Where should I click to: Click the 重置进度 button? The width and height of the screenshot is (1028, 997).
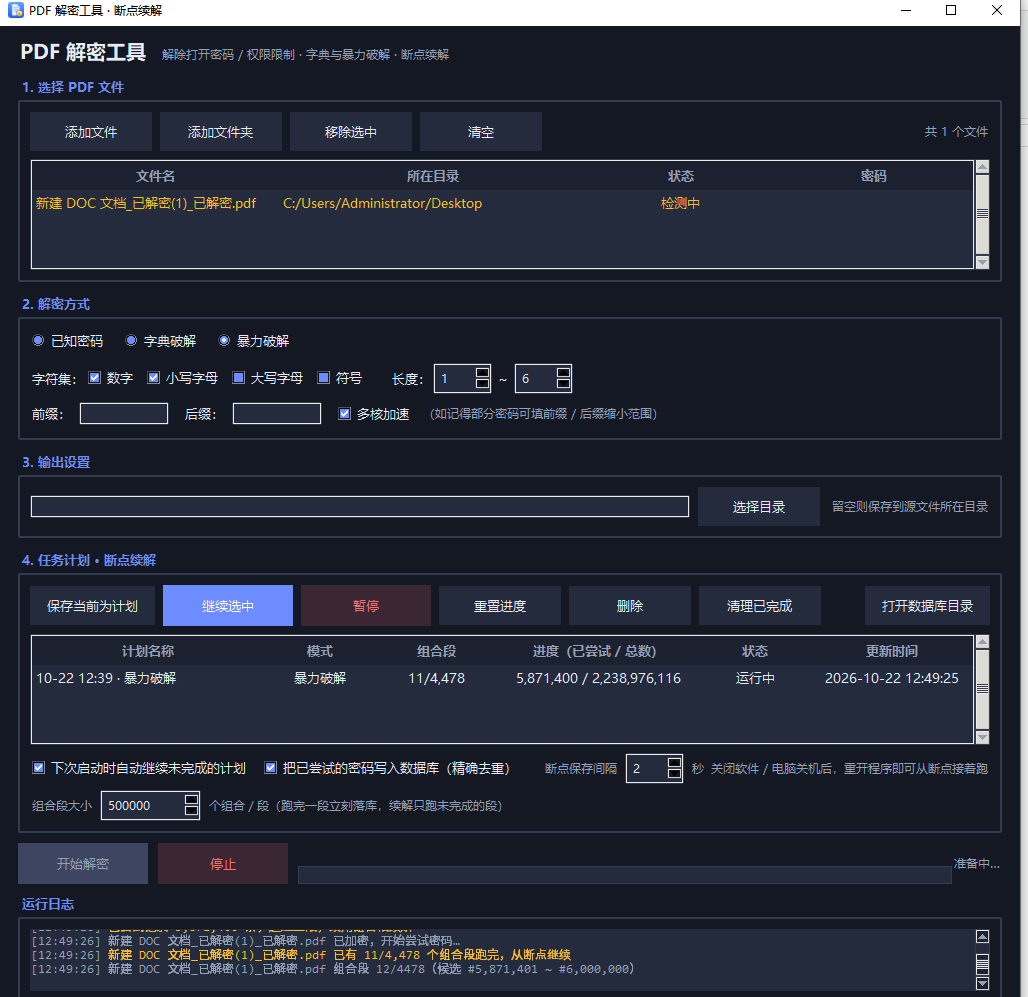[x=500, y=606]
